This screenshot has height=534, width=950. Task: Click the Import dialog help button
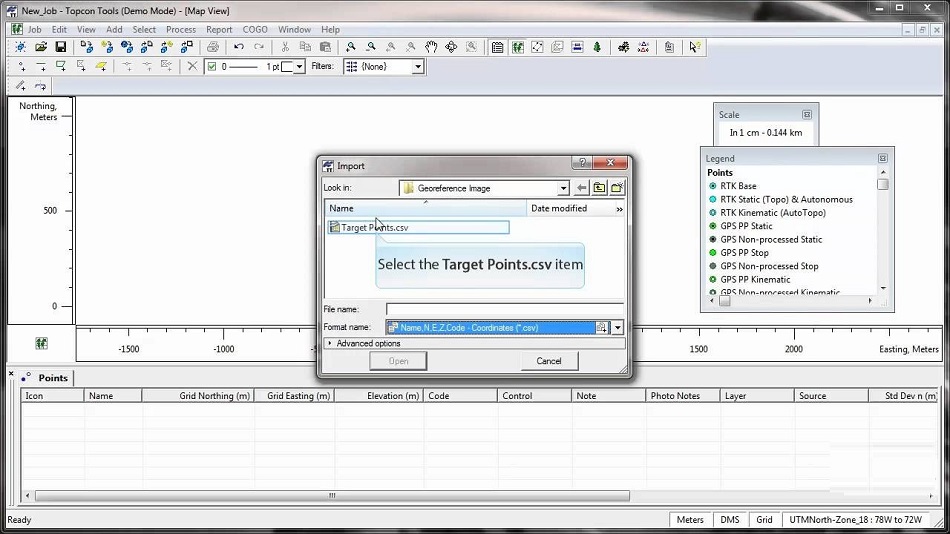point(582,162)
